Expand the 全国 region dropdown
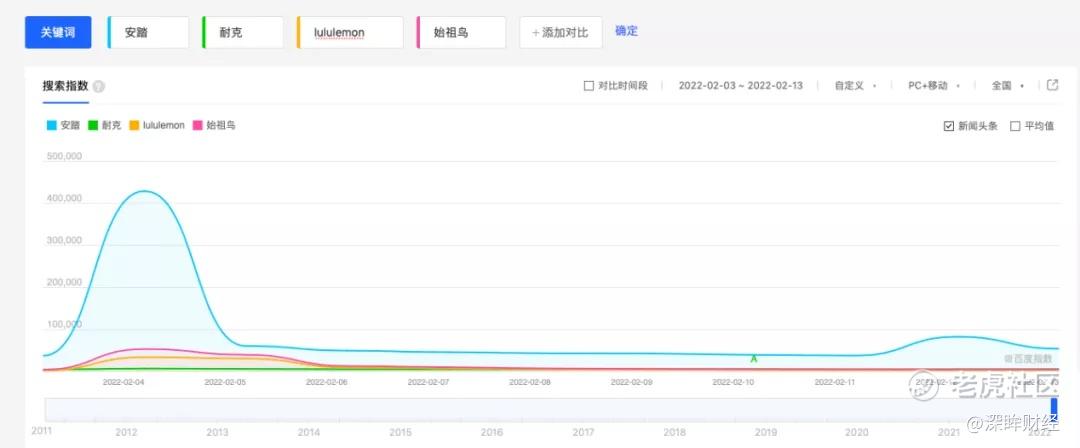 coord(1008,86)
